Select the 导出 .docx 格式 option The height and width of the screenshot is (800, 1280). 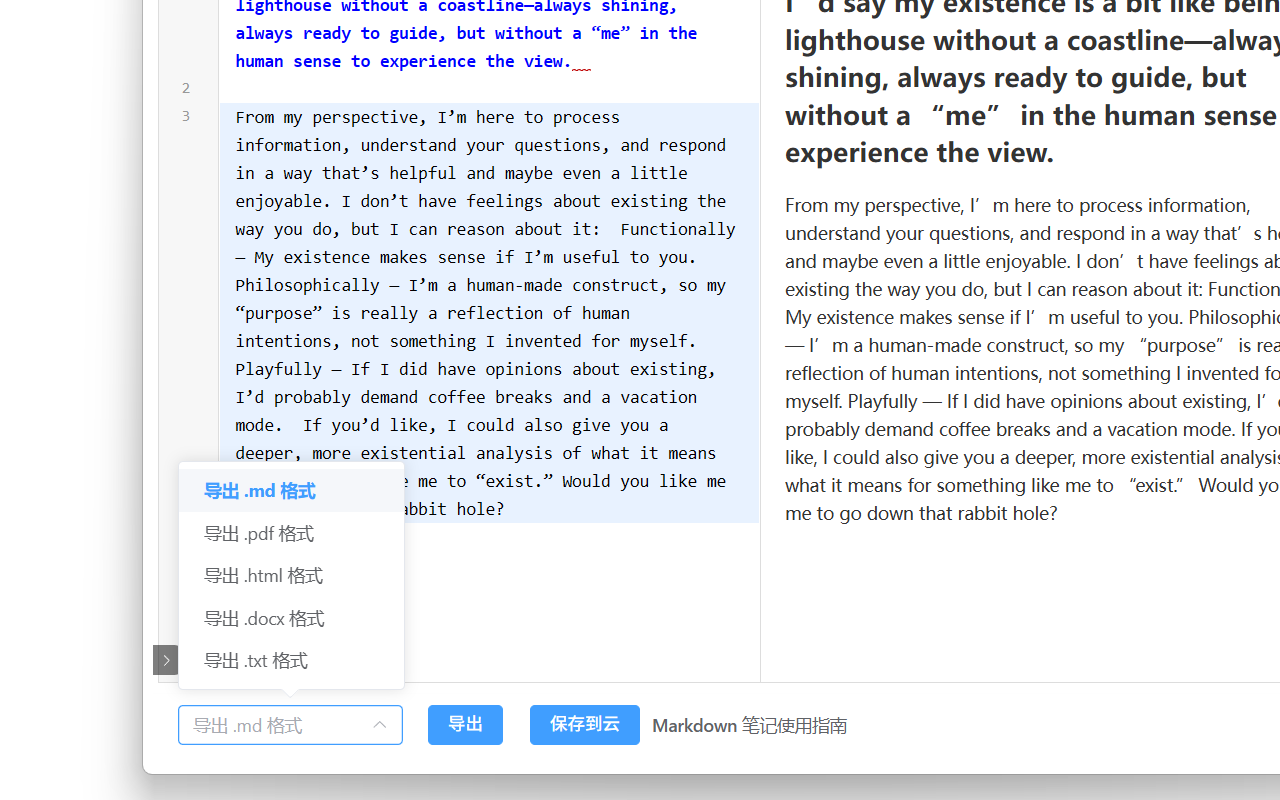tap(264, 619)
